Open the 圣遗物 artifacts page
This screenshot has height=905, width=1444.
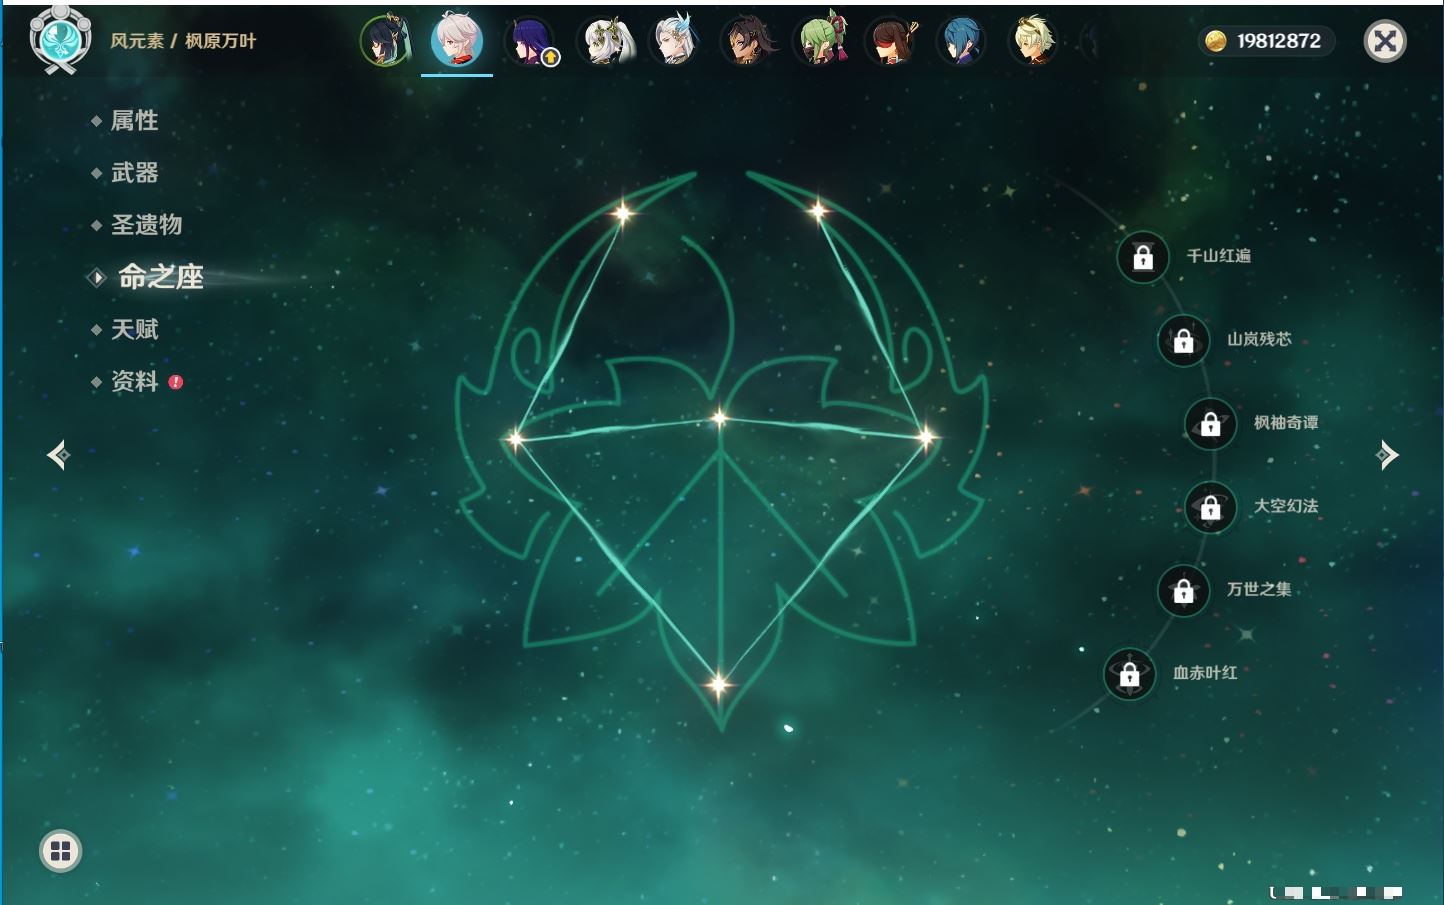[x=146, y=225]
